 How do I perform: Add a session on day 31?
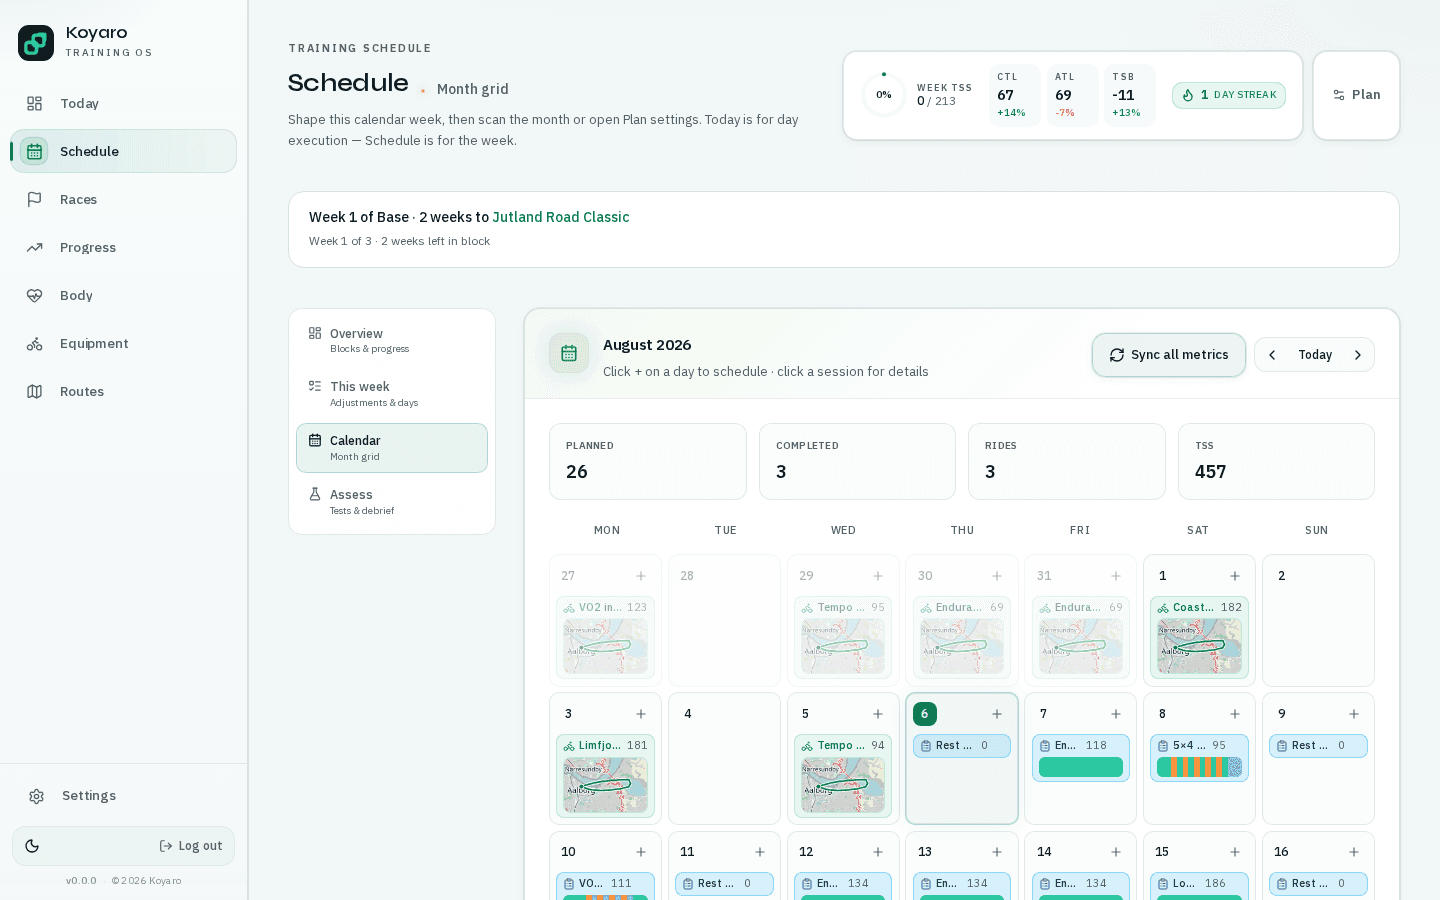1116,576
